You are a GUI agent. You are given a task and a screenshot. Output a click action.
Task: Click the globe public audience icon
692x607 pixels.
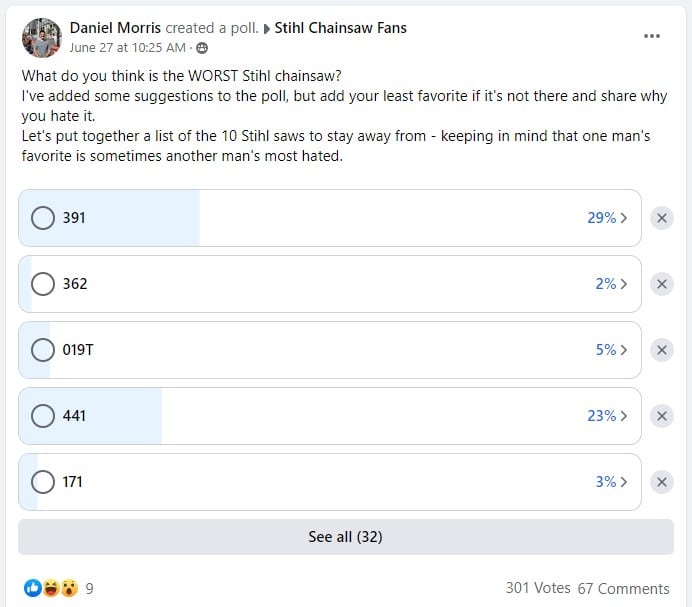202,48
